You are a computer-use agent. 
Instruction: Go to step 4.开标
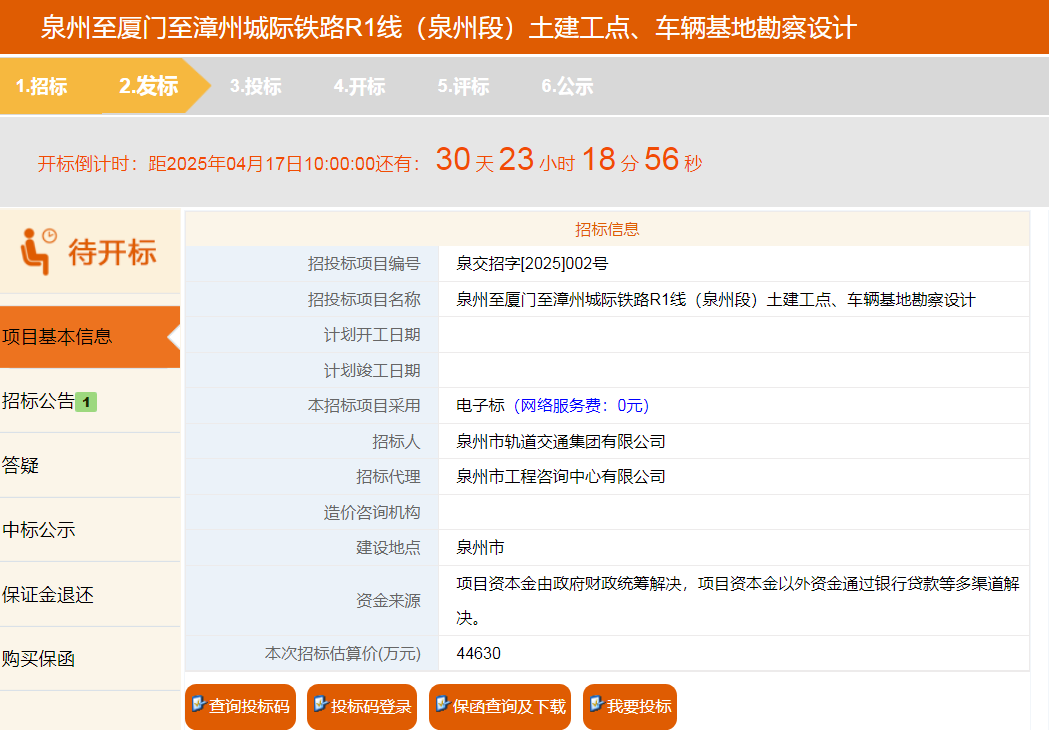pos(359,86)
